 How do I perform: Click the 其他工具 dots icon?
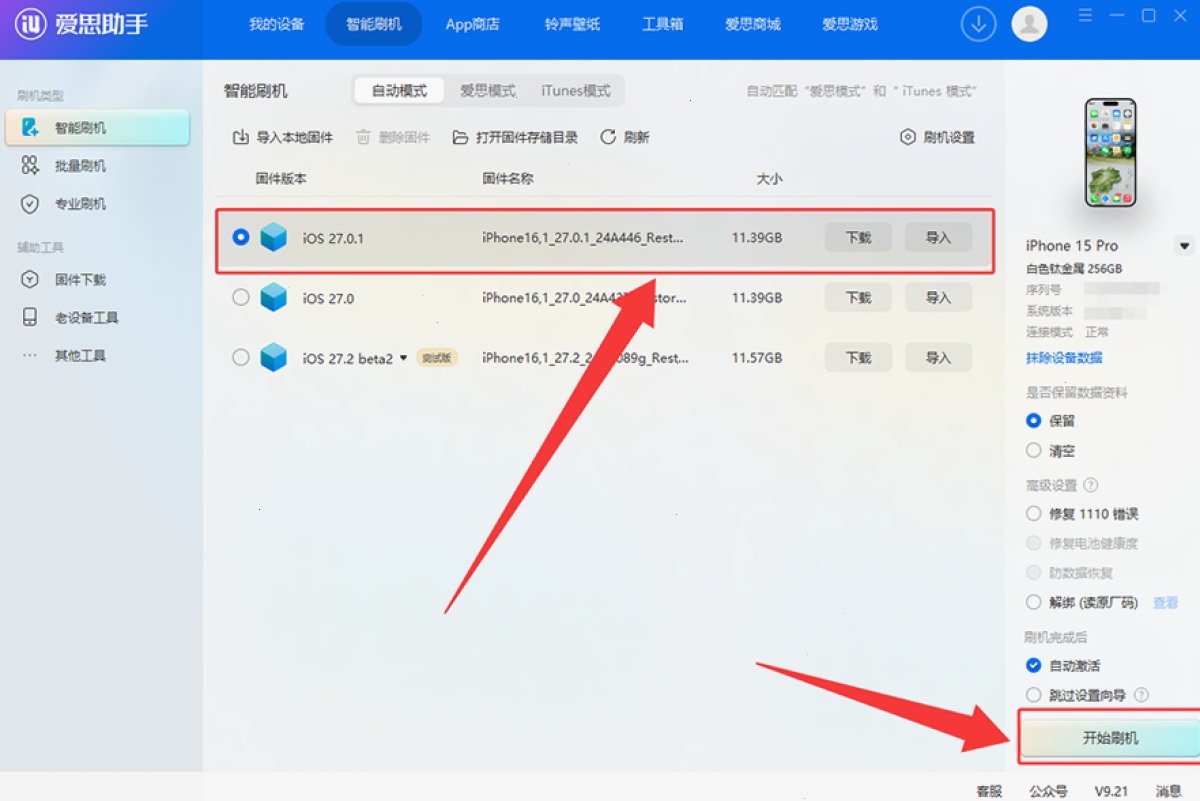30,355
